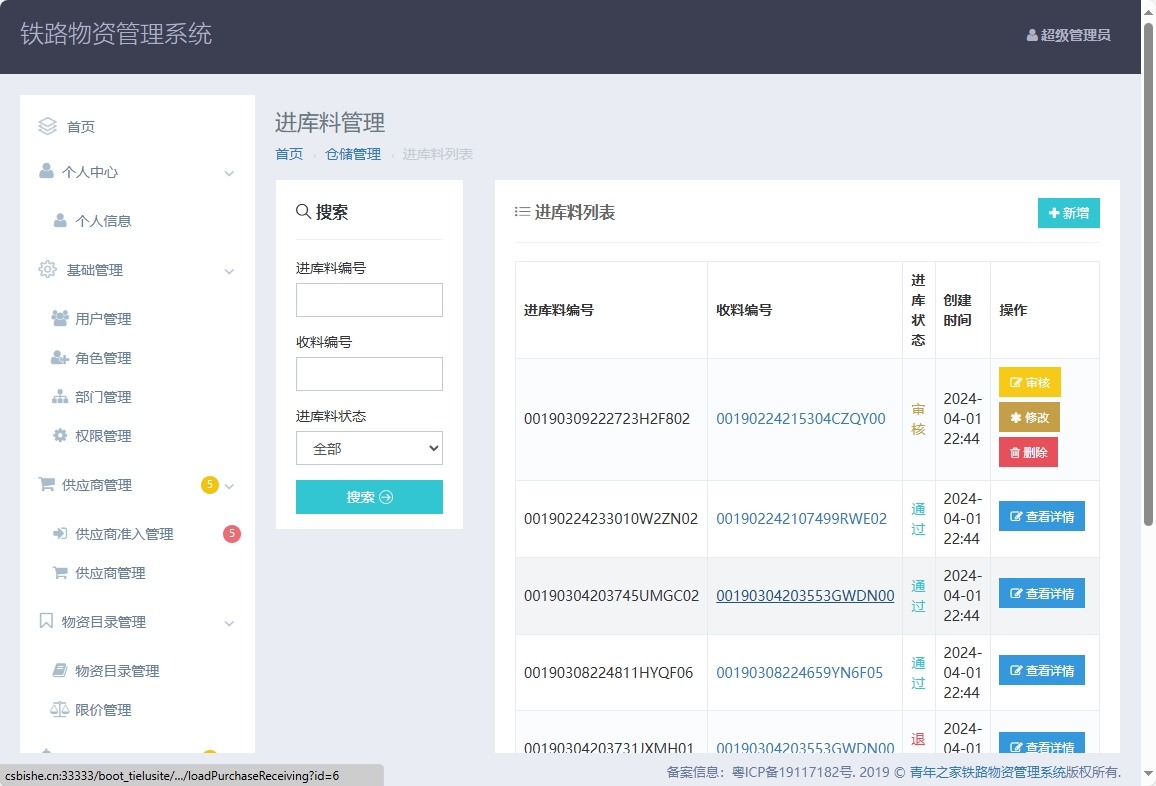Open 部门管理 department tree icon
1156x786 pixels.
(x=61, y=396)
